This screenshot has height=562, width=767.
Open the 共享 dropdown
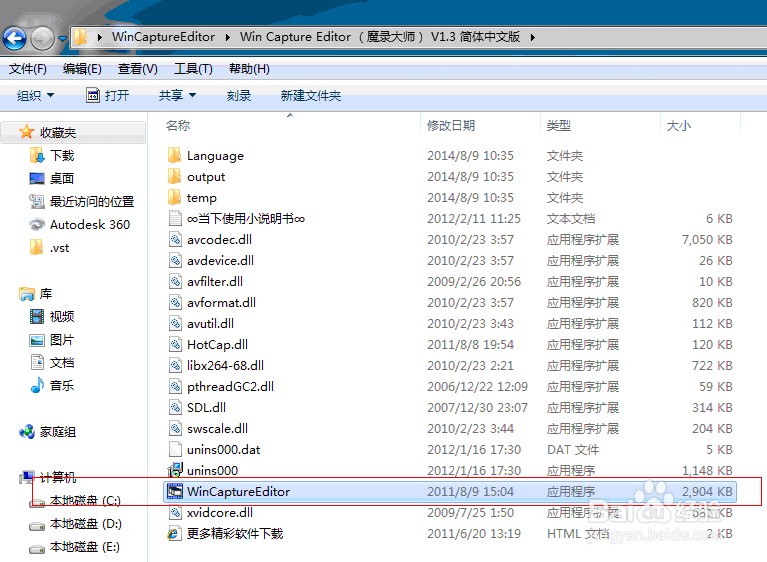pyautogui.click(x=177, y=95)
